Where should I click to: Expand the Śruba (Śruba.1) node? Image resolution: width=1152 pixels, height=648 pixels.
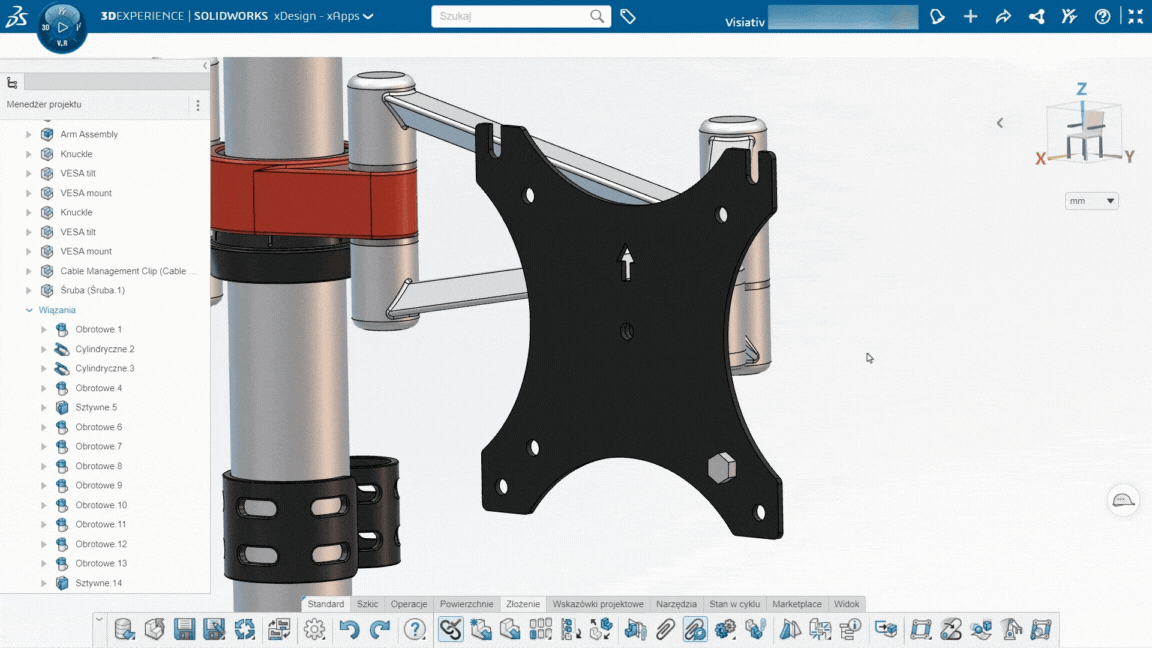[29, 290]
